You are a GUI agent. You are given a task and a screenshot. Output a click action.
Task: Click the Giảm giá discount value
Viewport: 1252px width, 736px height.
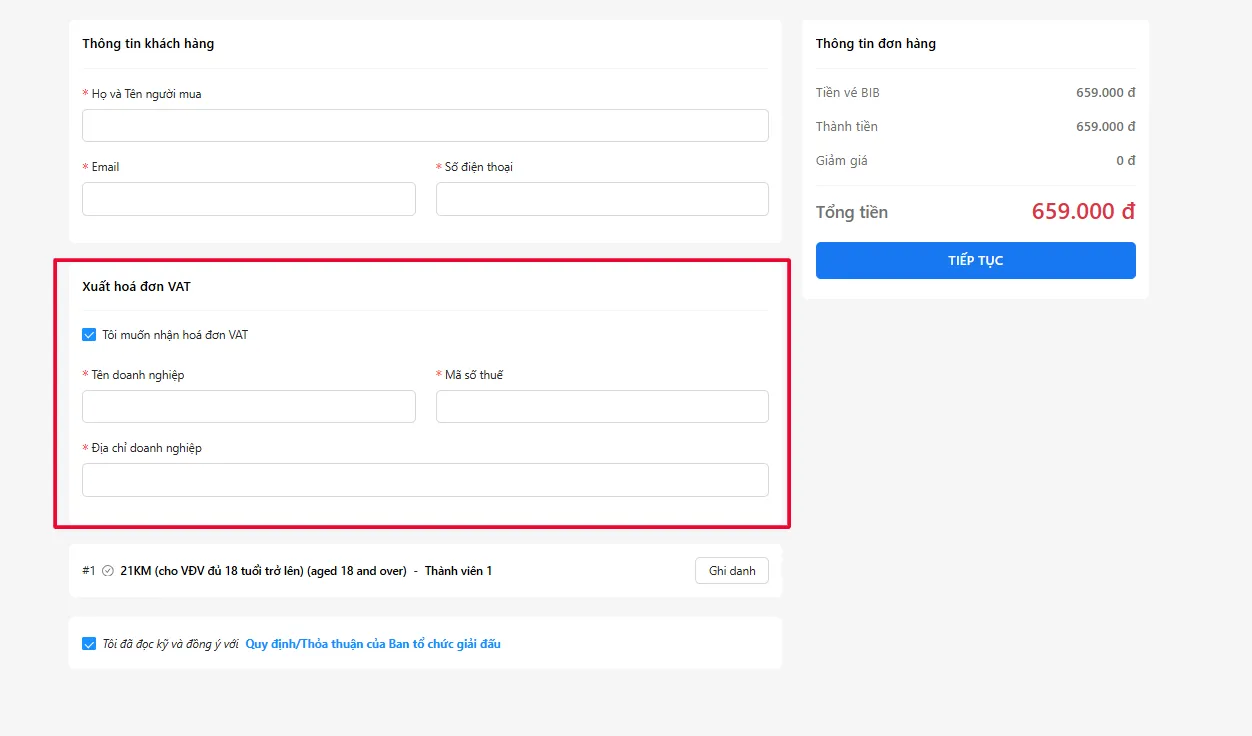coord(1125,161)
